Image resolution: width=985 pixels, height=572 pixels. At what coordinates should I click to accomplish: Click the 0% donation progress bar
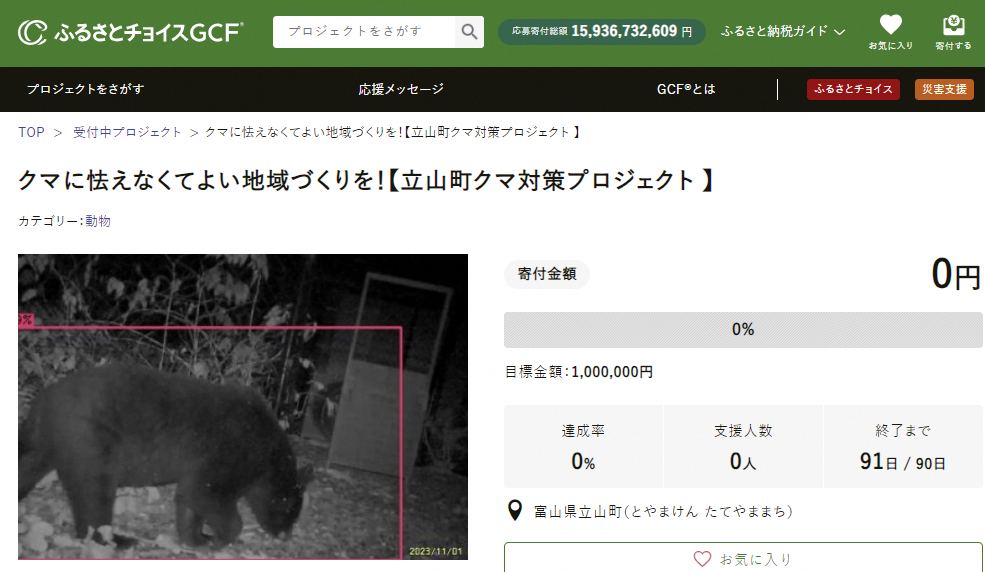[743, 330]
